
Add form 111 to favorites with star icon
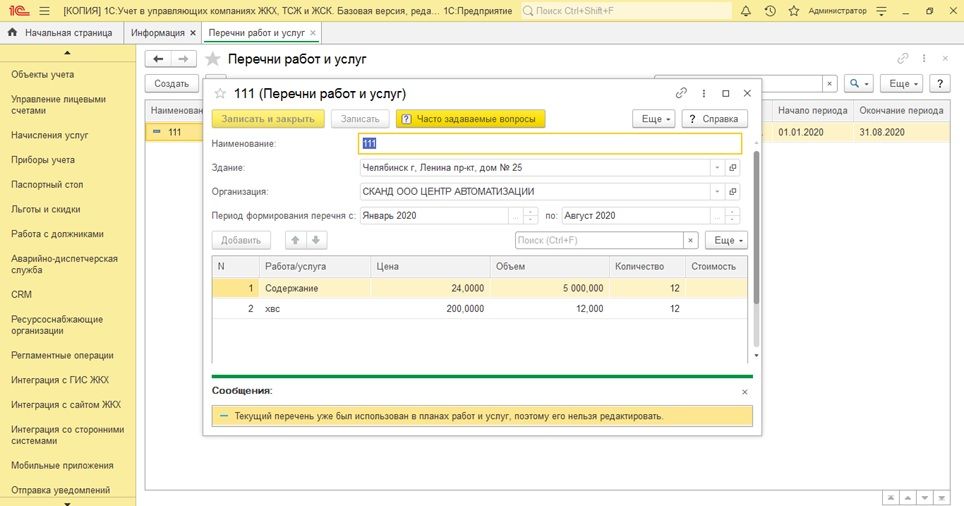220,94
